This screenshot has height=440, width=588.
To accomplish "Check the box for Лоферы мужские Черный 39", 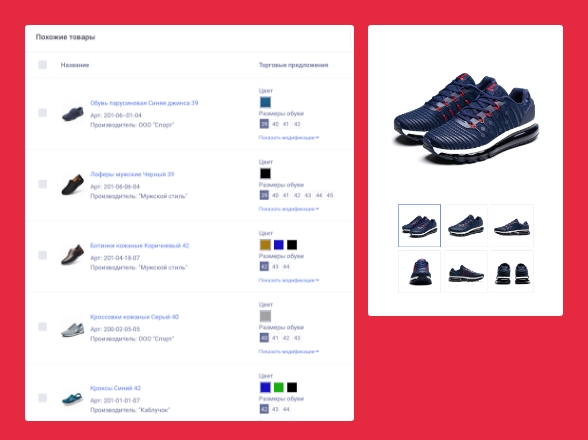I will pyautogui.click(x=42, y=184).
